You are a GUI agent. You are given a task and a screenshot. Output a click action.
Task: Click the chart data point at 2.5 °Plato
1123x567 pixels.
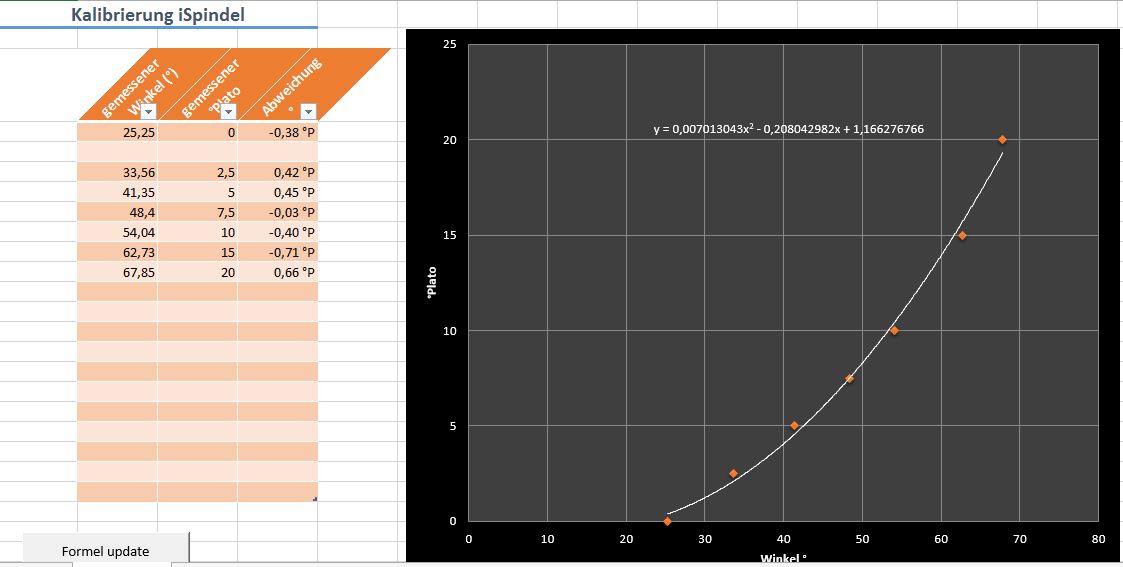733,473
